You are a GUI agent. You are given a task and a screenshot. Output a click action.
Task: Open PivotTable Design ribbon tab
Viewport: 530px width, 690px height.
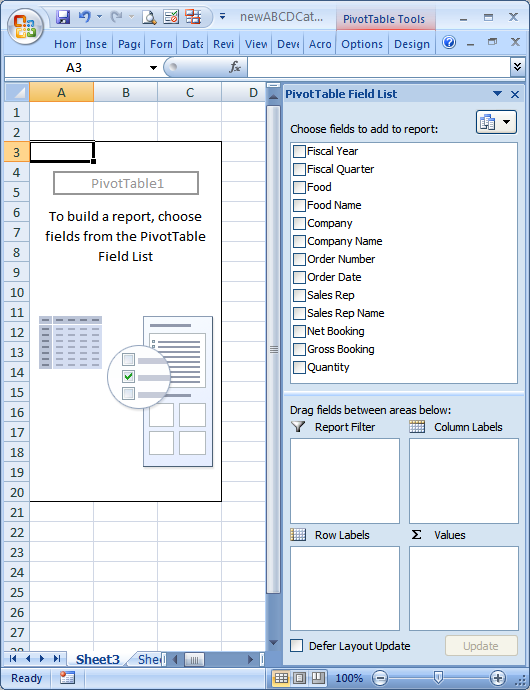tap(412, 44)
